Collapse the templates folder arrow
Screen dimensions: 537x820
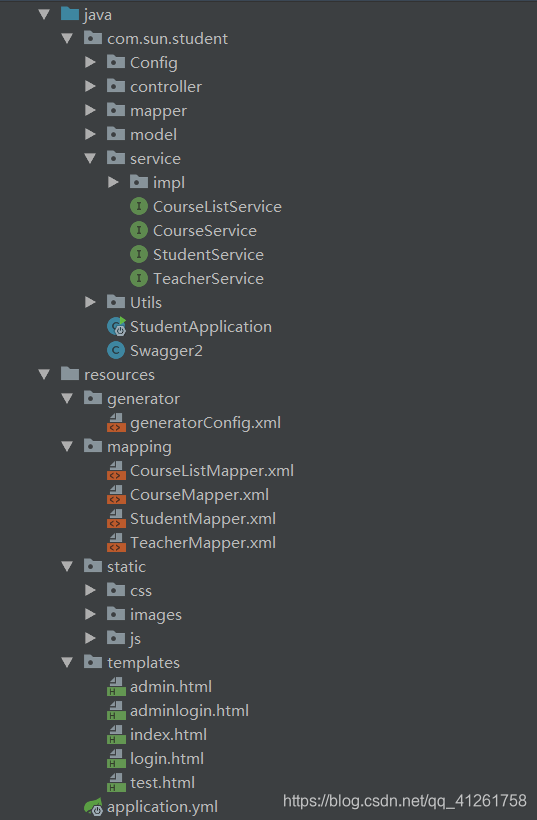(x=67, y=663)
